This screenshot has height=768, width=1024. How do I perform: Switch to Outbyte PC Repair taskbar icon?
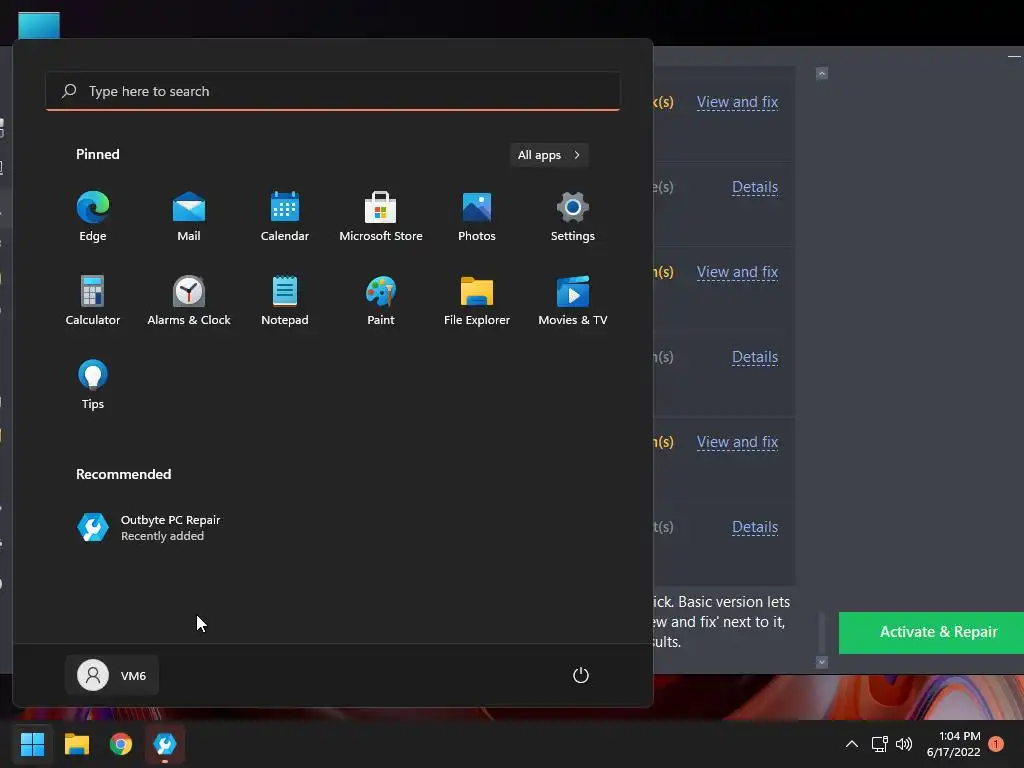pos(165,744)
